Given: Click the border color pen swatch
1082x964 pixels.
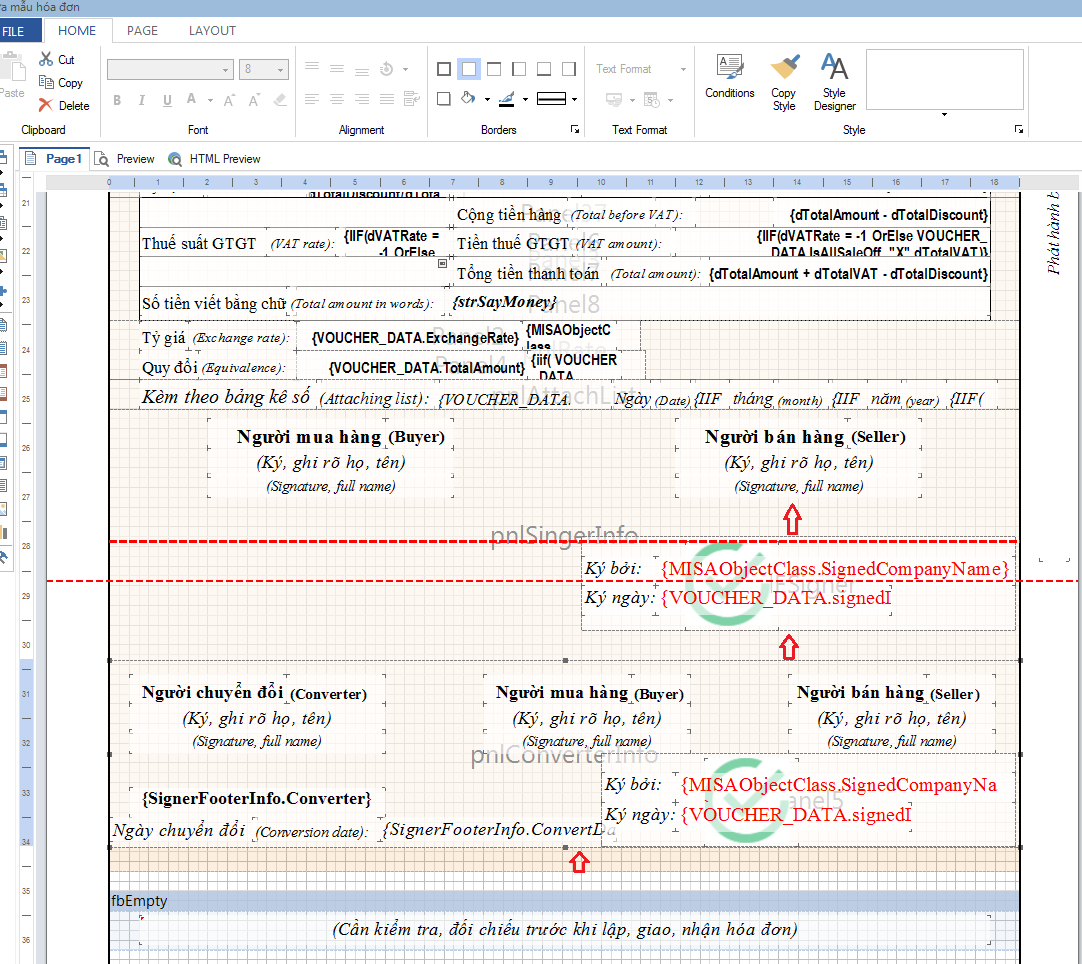Looking at the screenshot, I should click(506, 99).
